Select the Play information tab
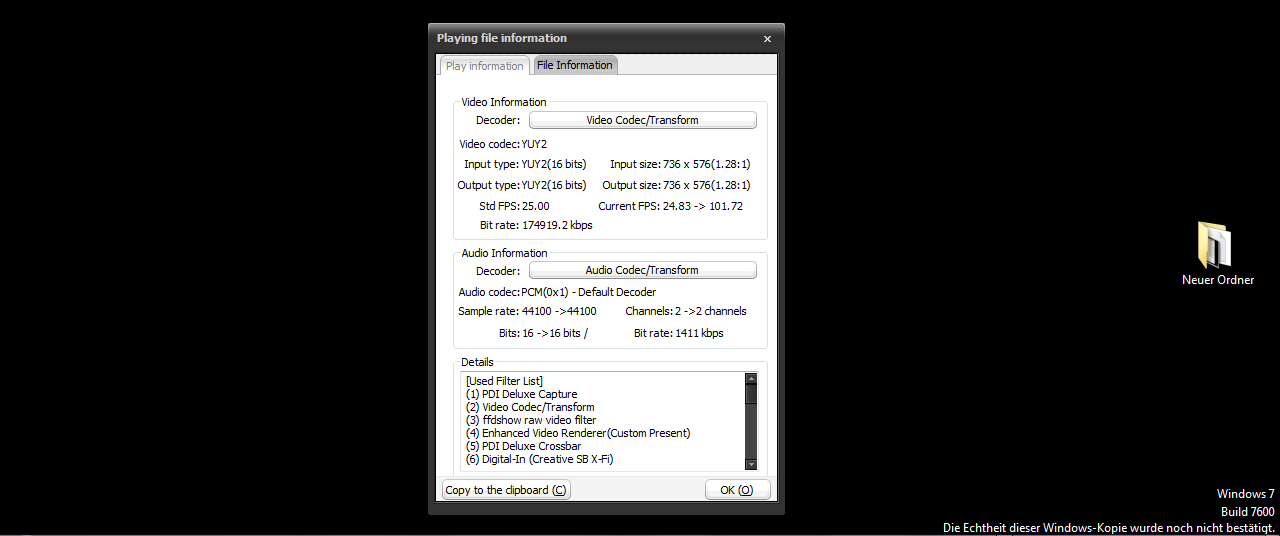1280x536 pixels. (x=484, y=66)
